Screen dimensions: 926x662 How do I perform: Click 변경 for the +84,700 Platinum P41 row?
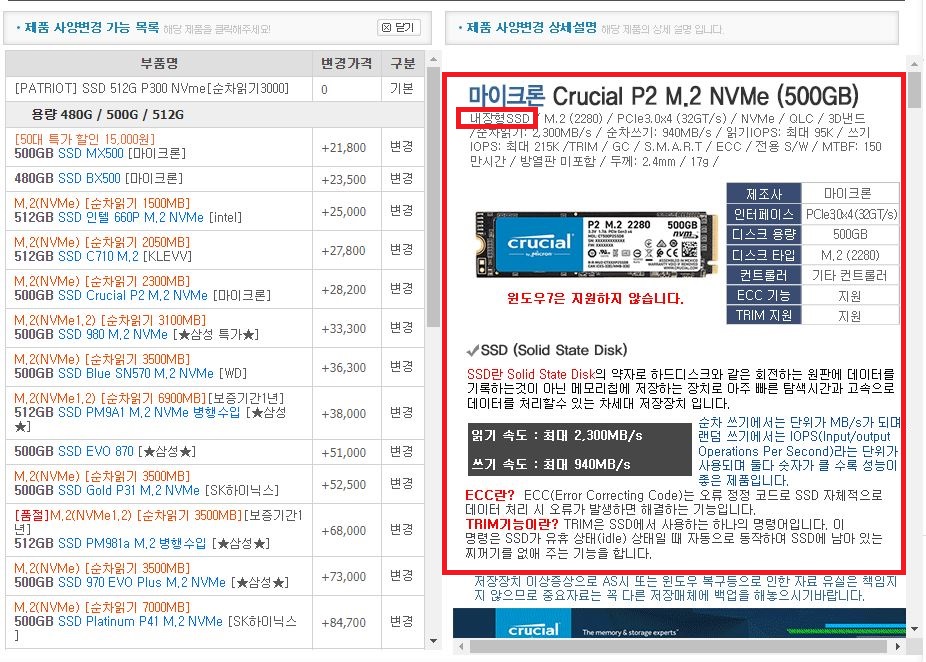pos(402,621)
